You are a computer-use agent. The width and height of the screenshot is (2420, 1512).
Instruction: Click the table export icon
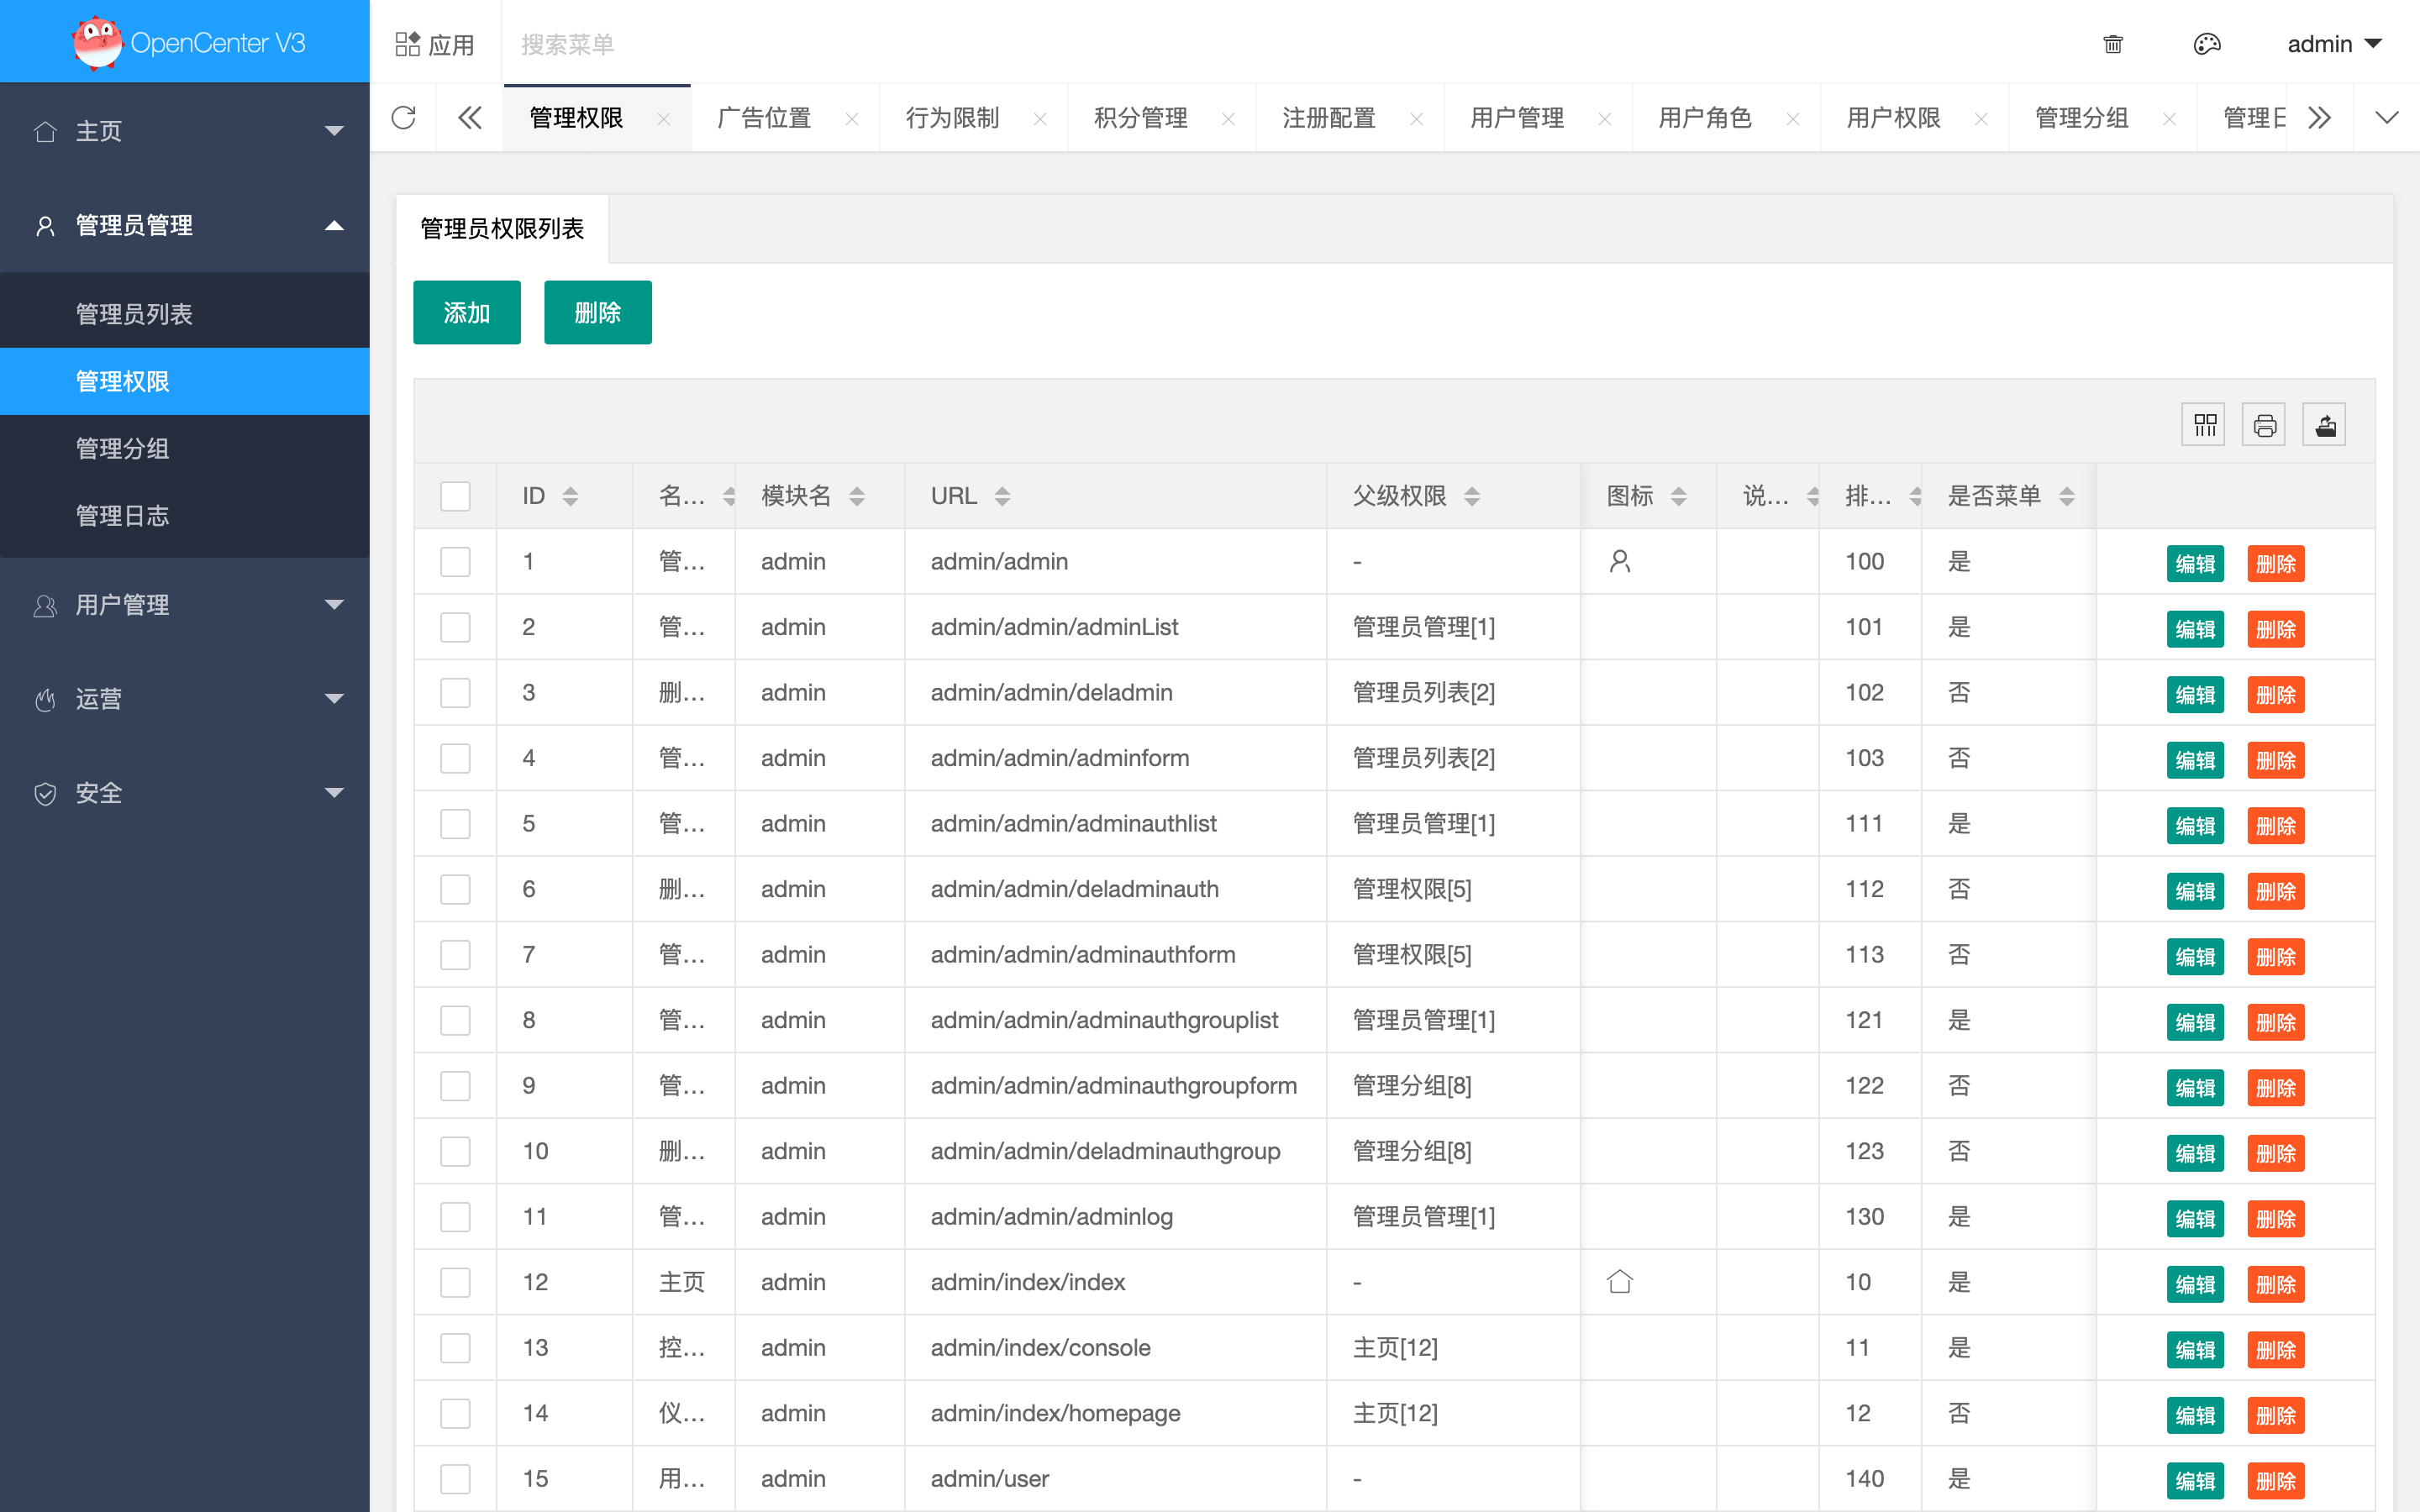pos(2325,426)
